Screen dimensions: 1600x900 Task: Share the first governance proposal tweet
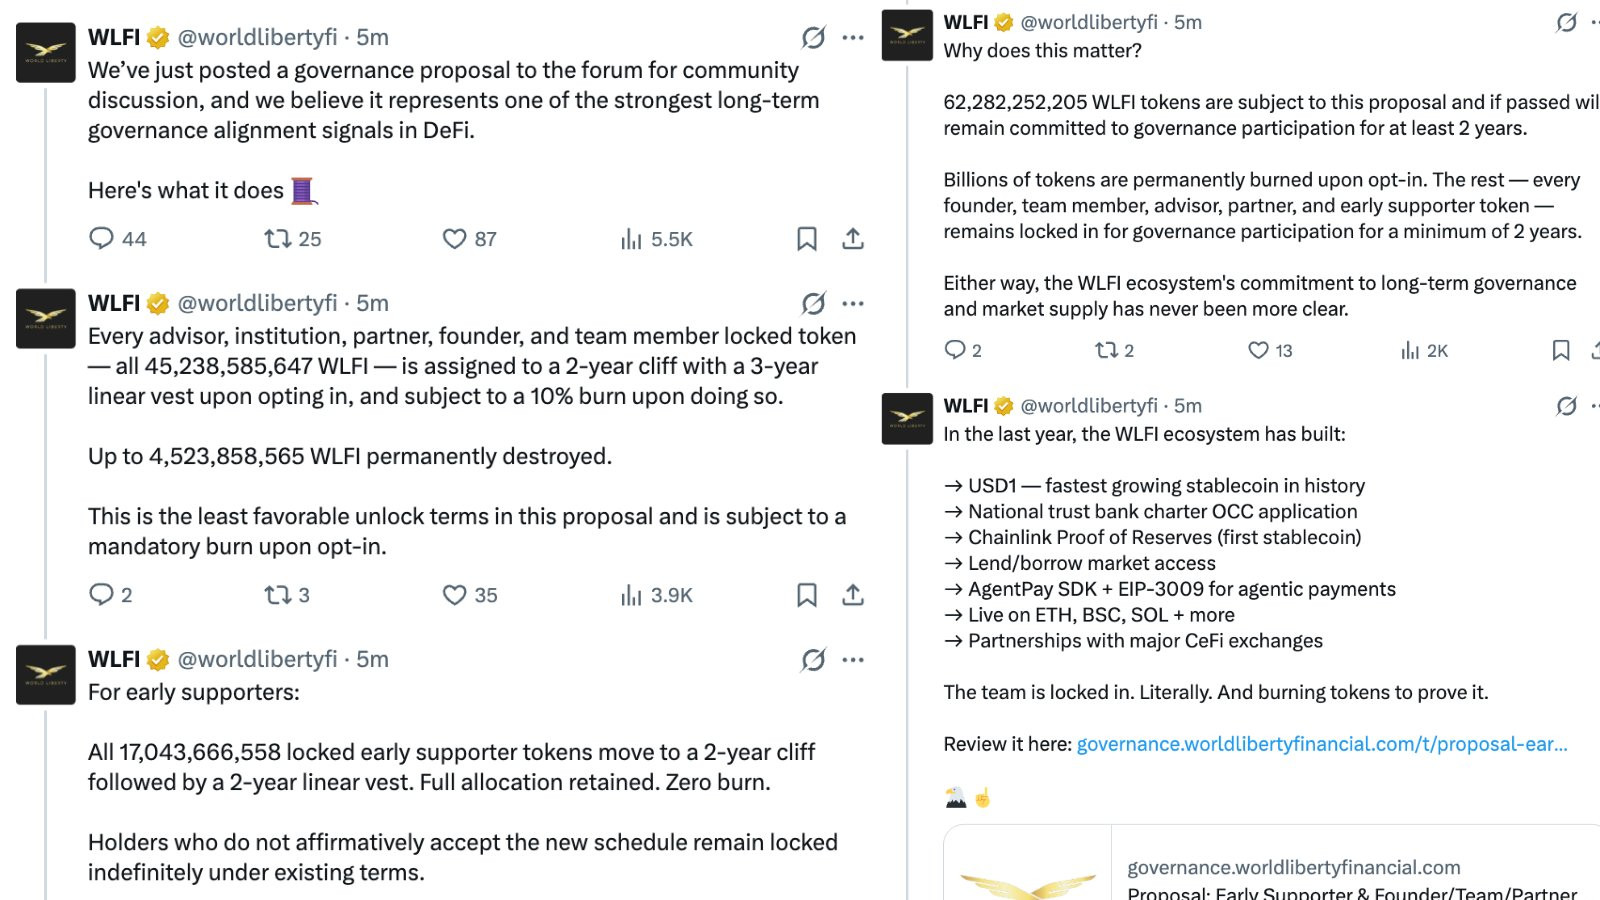point(853,239)
